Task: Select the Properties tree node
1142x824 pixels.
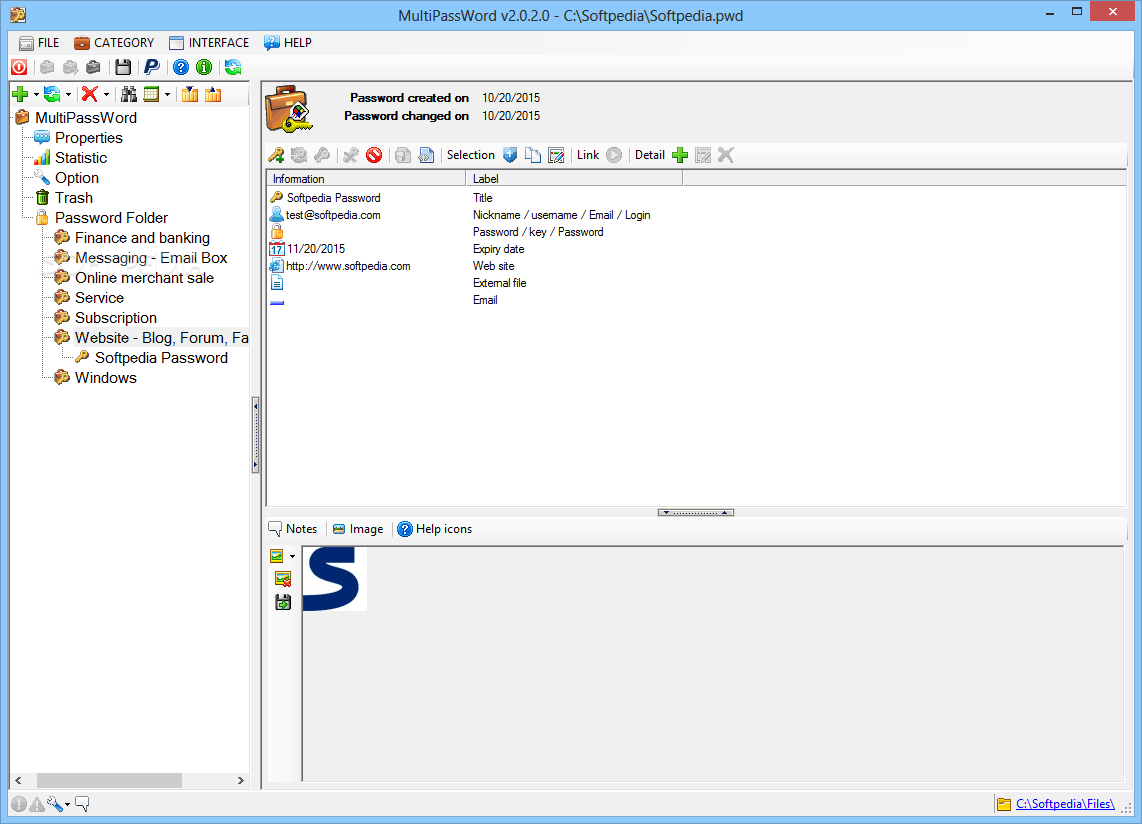Action: tap(89, 138)
